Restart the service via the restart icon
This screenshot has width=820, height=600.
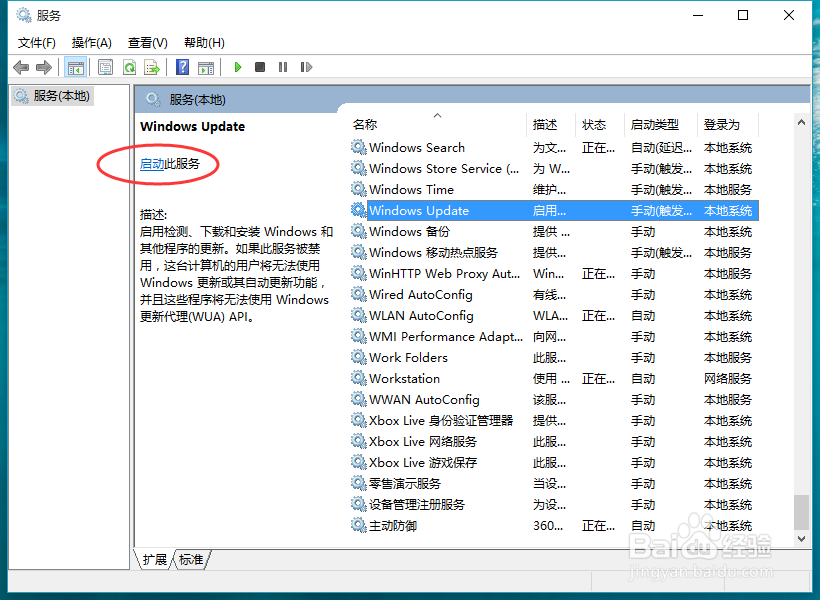click(306, 67)
